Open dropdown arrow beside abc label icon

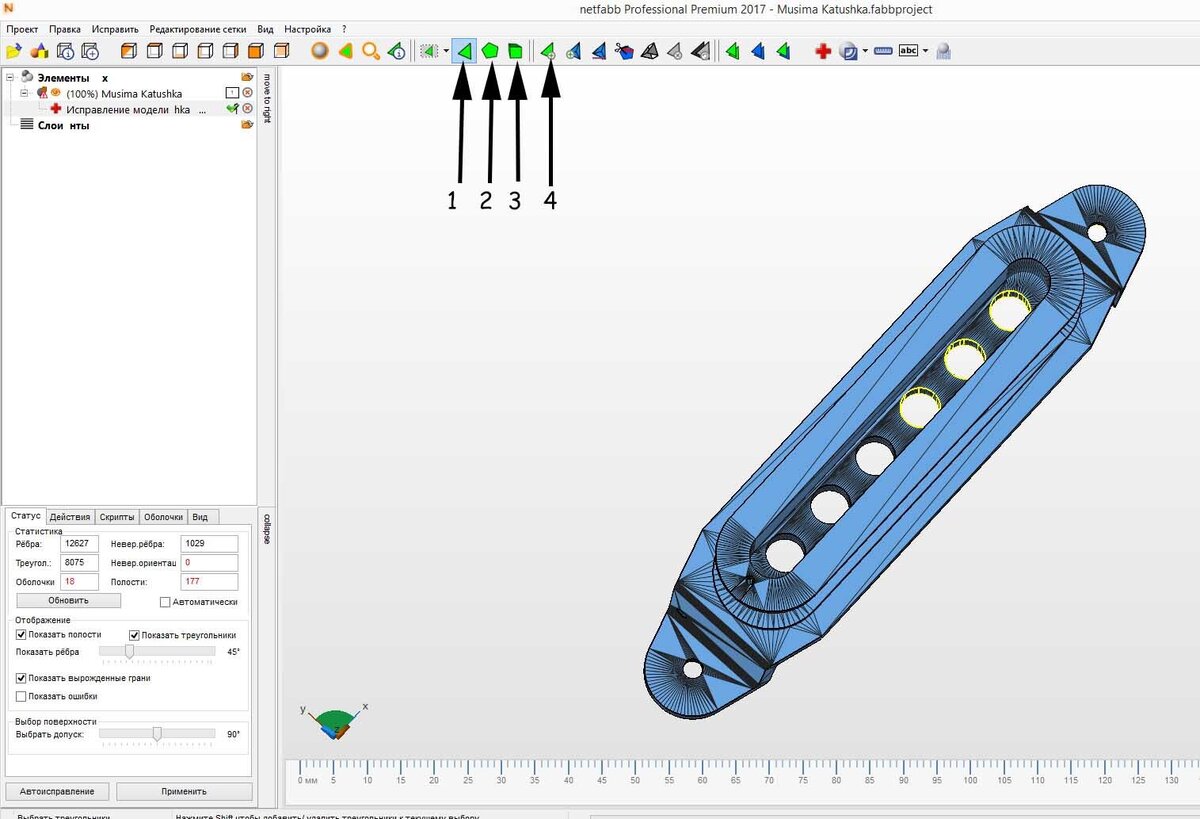pyautogui.click(x=925, y=51)
